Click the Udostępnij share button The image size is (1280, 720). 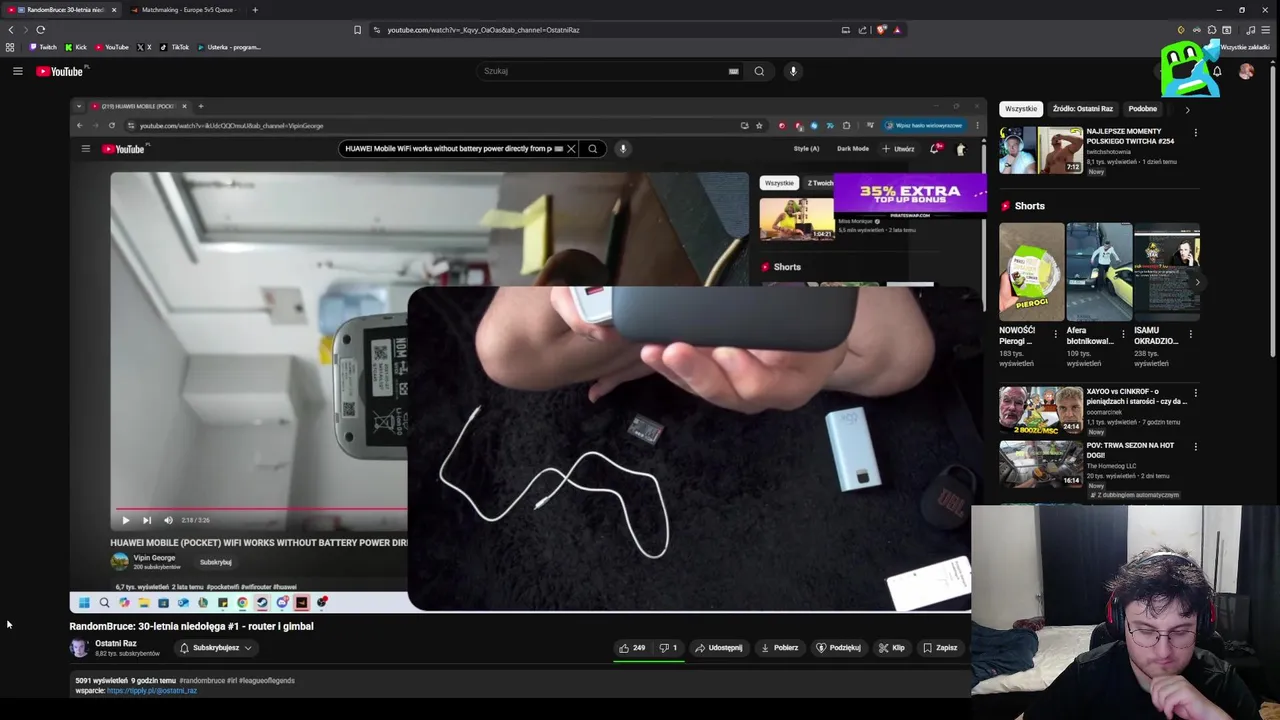[718, 648]
